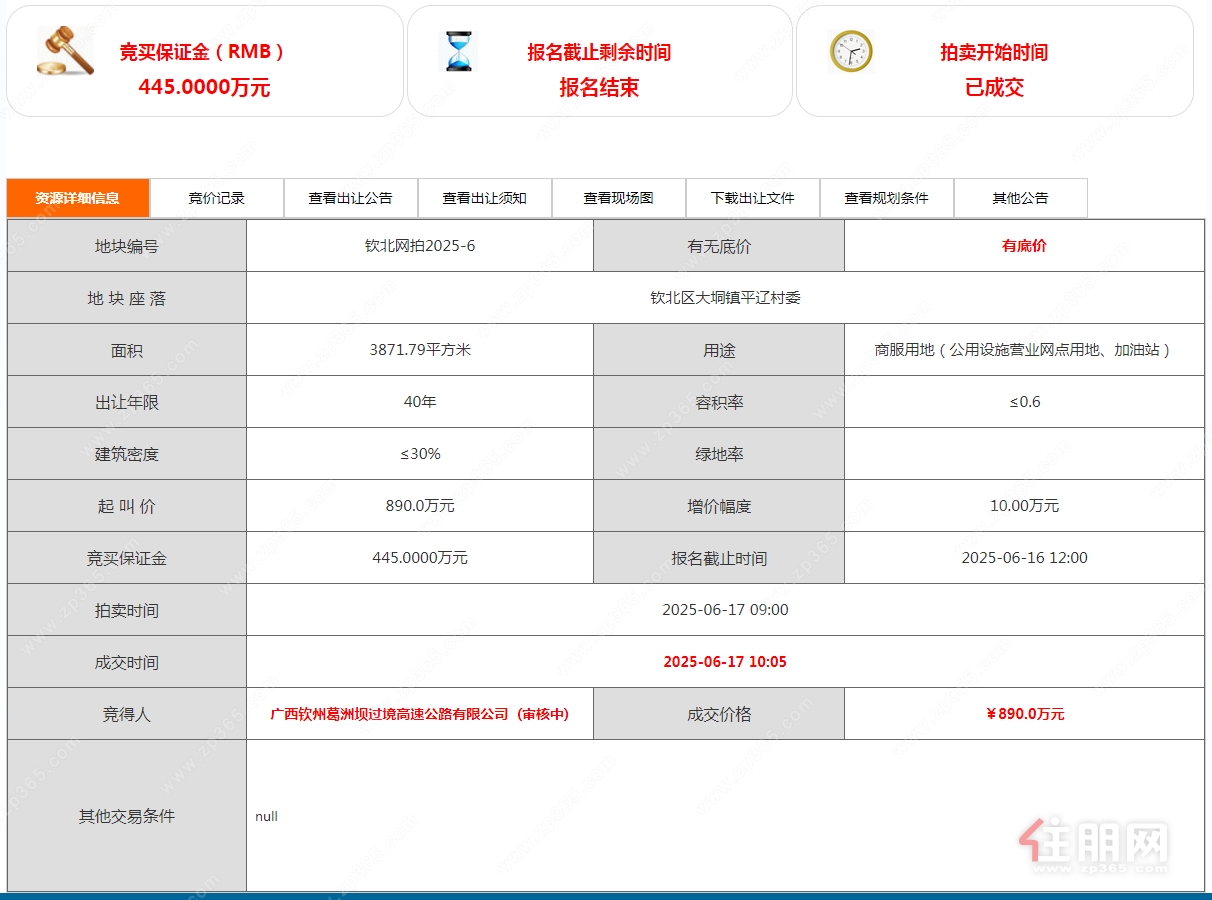Click the deal price ￥890.0万元
The height and width of the screenshot is (900, 1212).
[x=1025, y=714]
